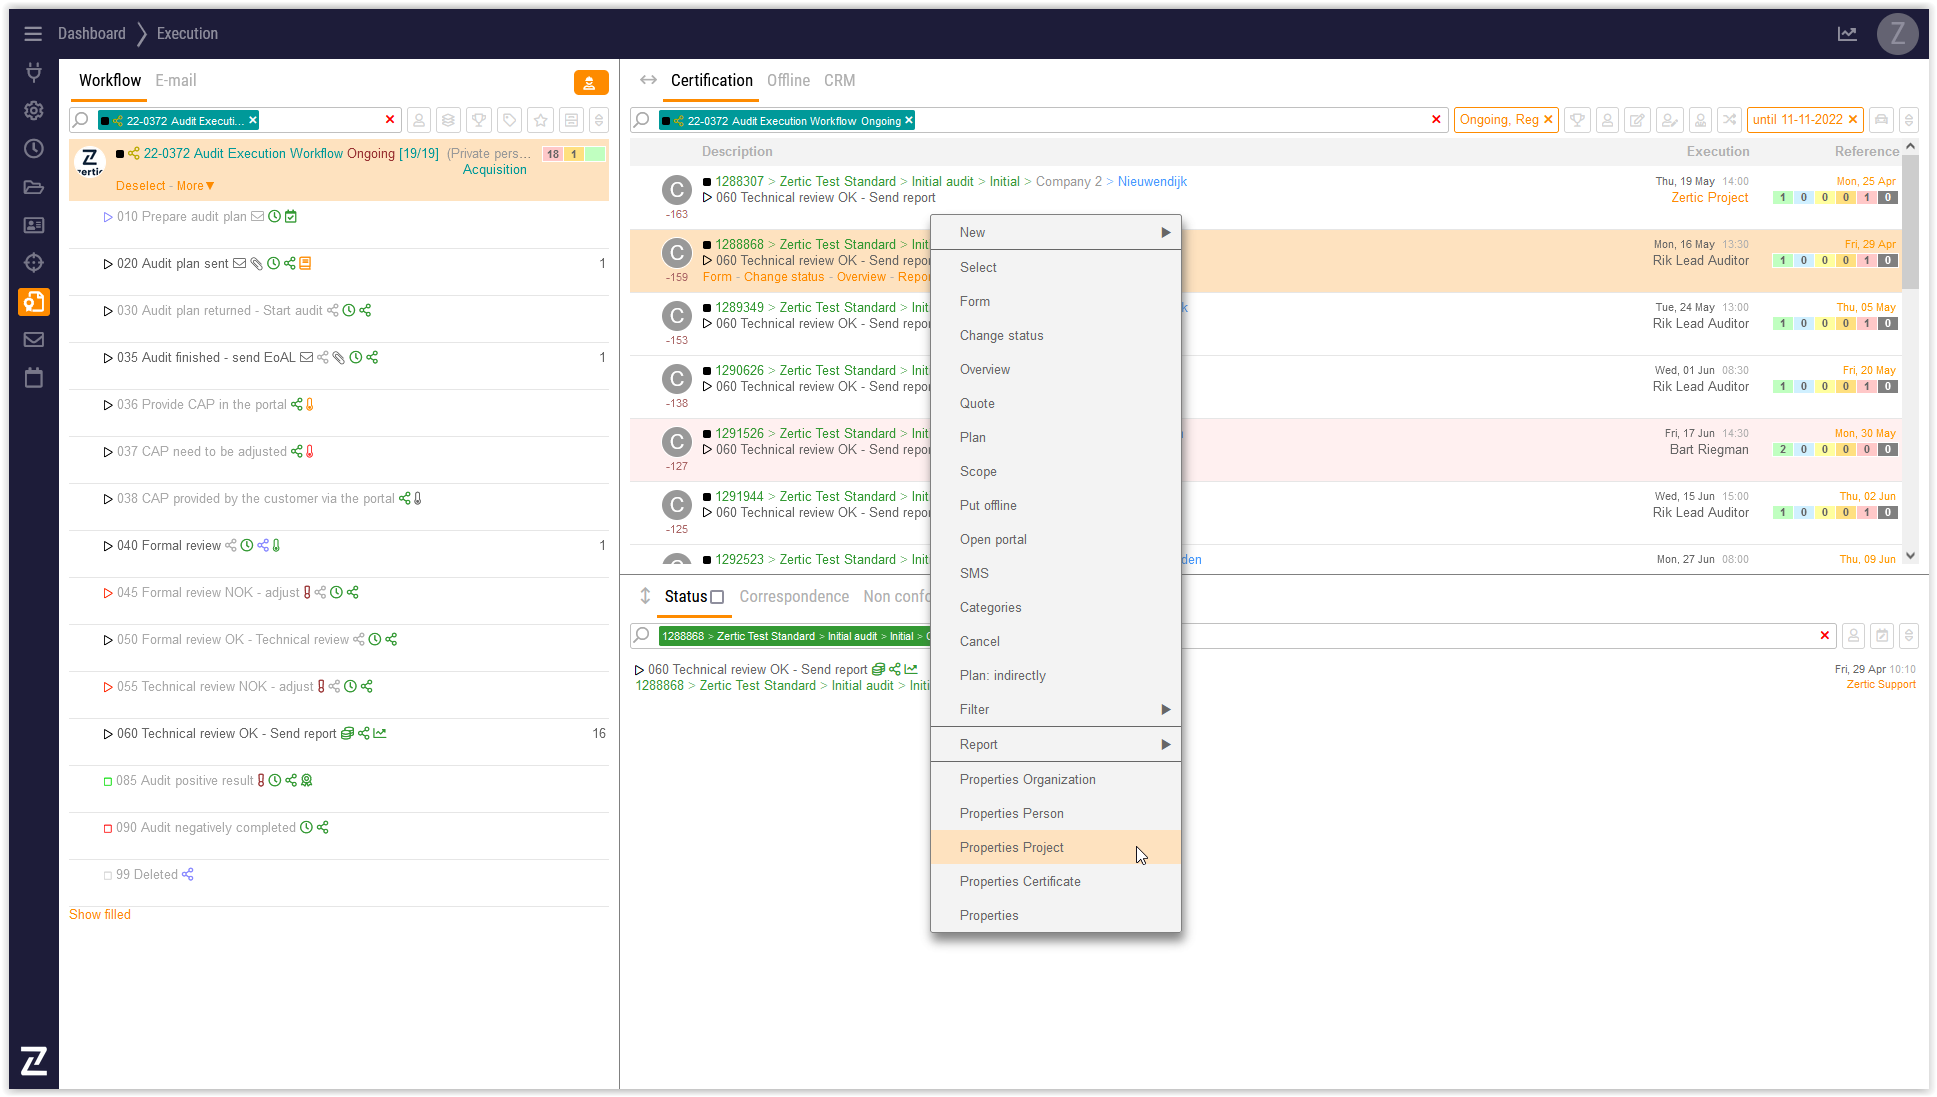1937x1097 pixels.
Task: Open the More dropdown under workflow title
Action: point(195,186)
